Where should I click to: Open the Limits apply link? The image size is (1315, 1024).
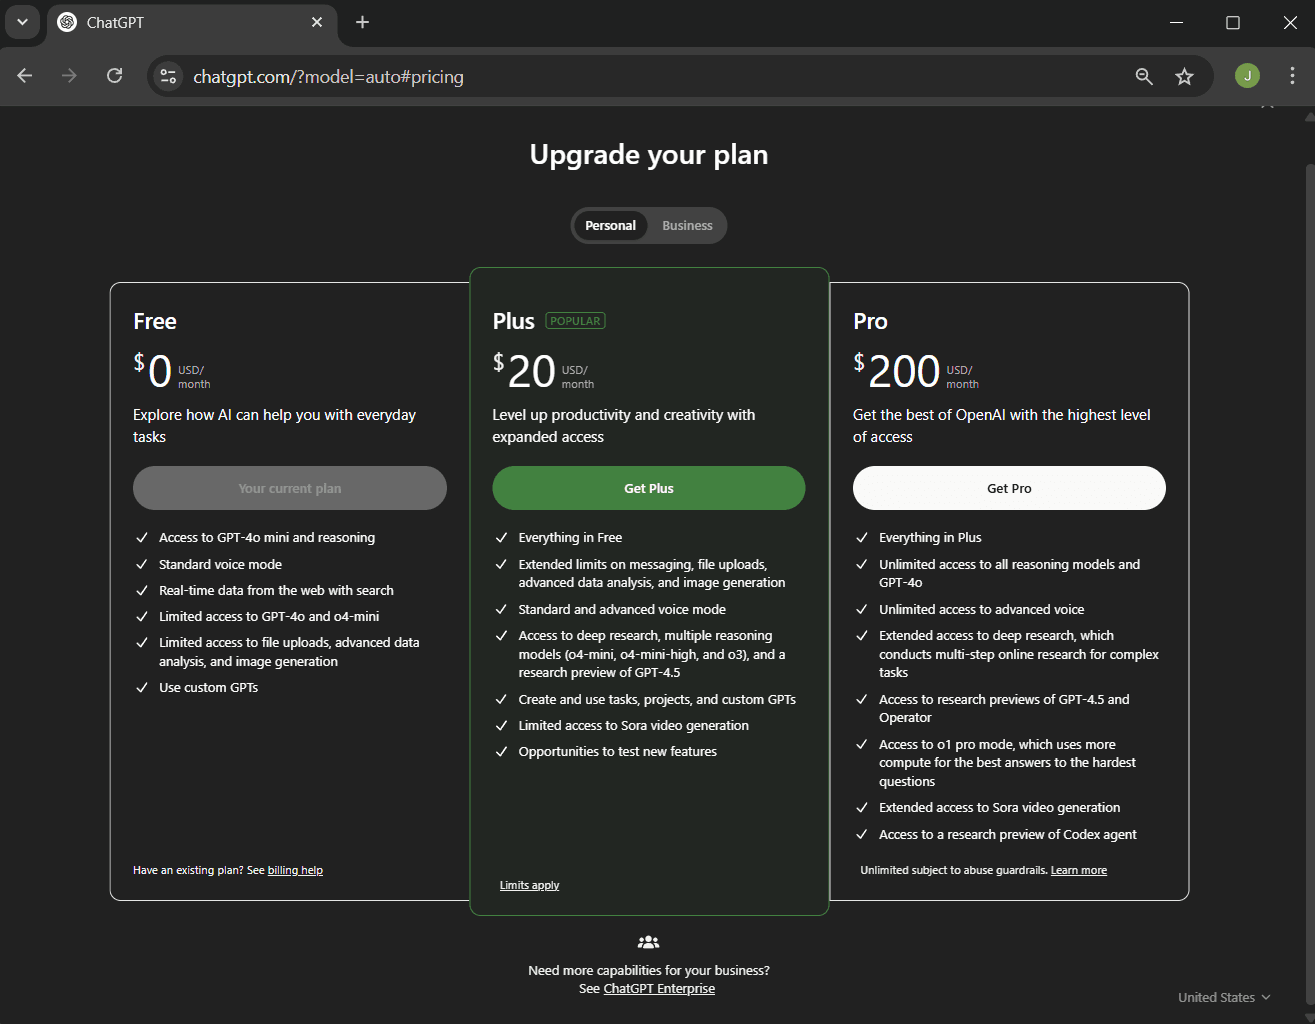point(529,885)
